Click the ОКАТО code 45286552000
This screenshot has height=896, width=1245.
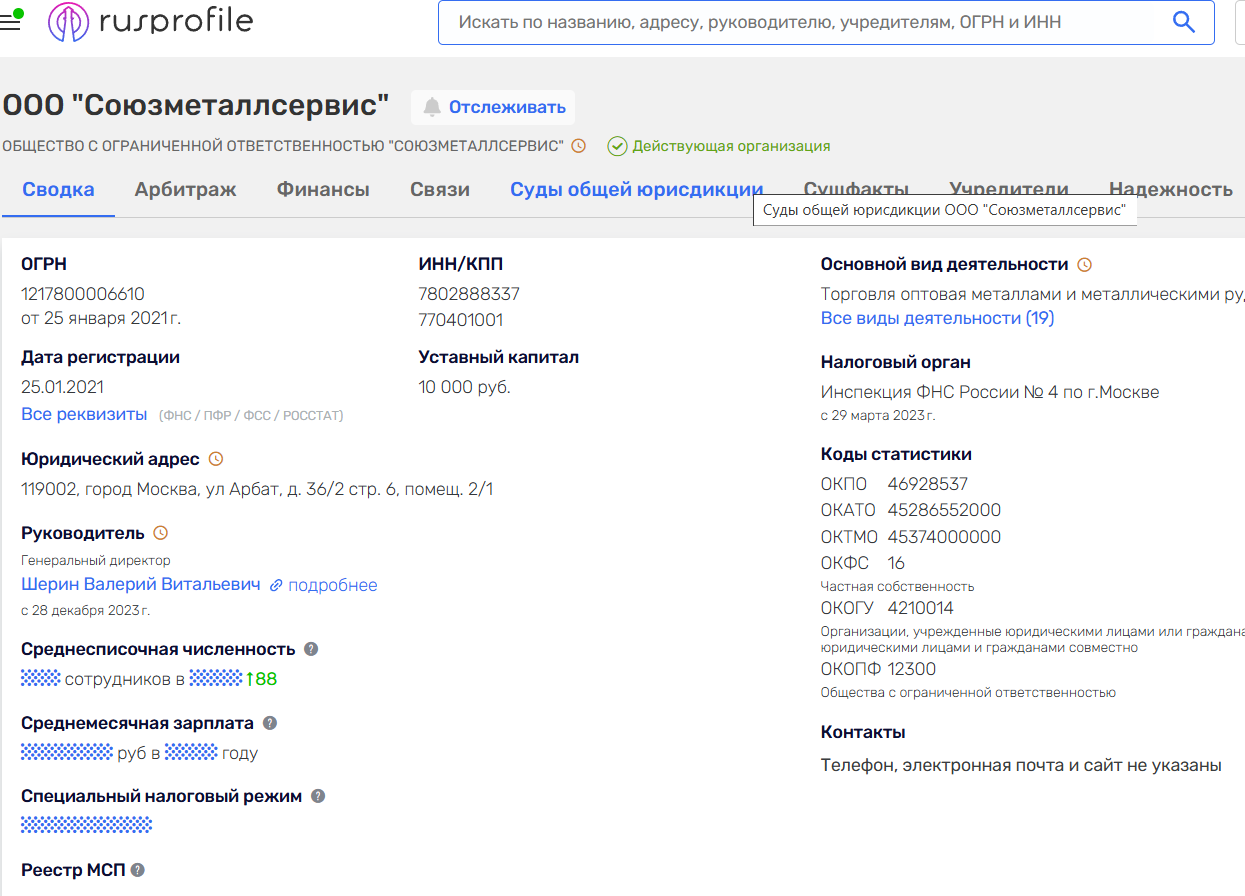click(944, 510)
